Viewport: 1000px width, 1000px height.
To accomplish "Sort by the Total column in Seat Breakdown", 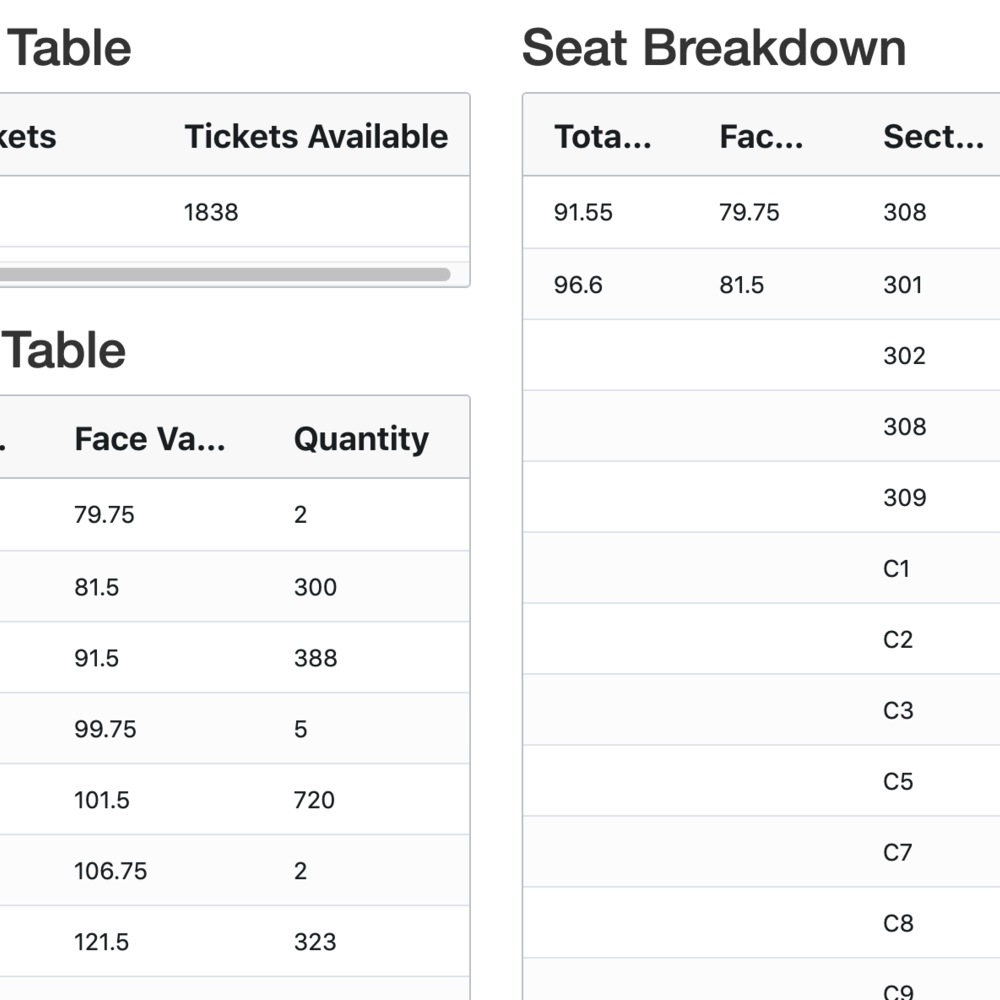I will pos(603,137).
